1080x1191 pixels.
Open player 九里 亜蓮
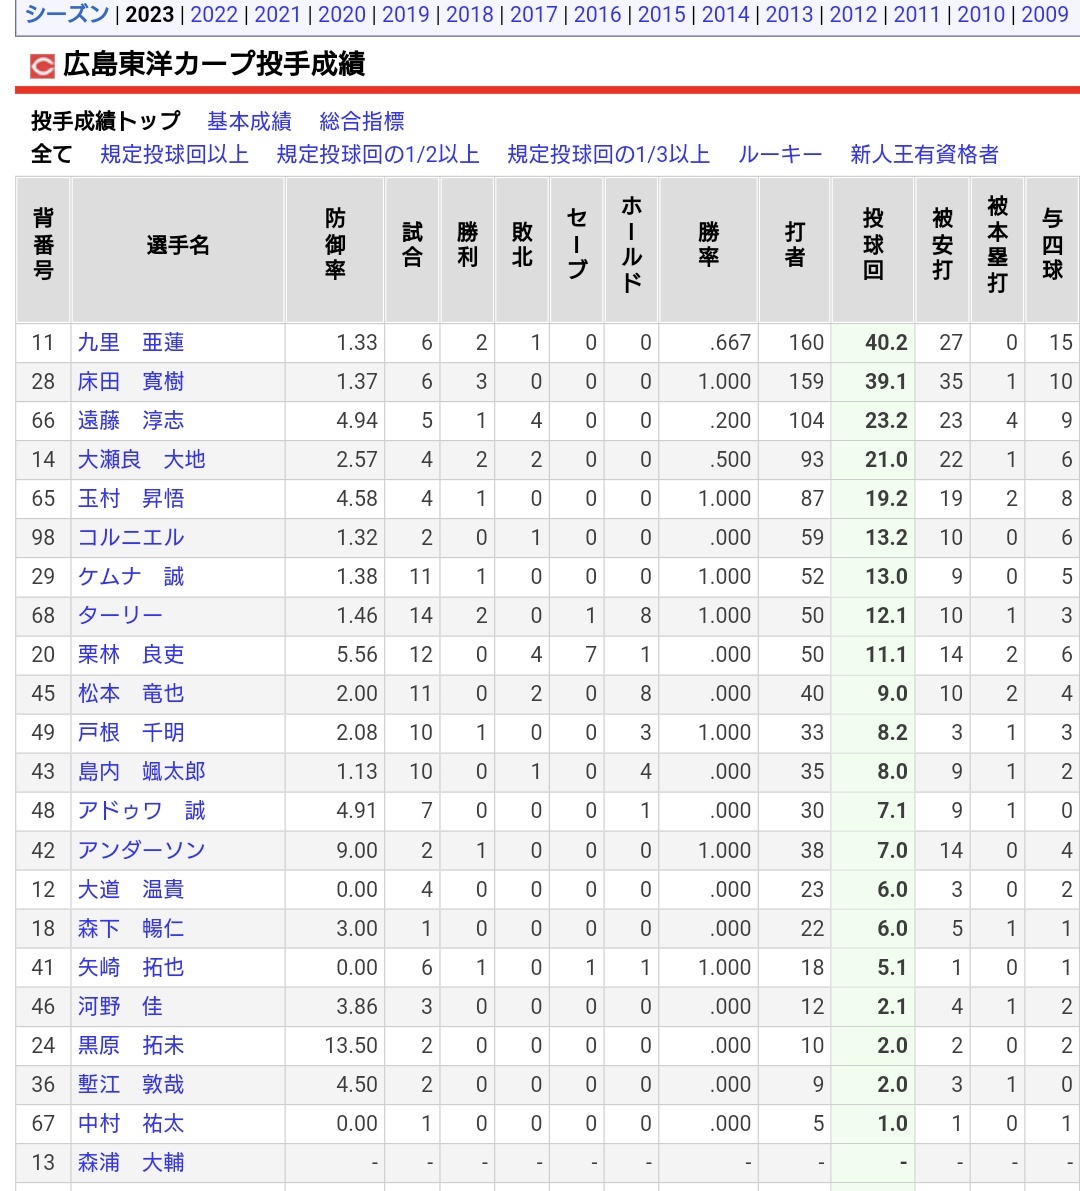coord(131,343)
